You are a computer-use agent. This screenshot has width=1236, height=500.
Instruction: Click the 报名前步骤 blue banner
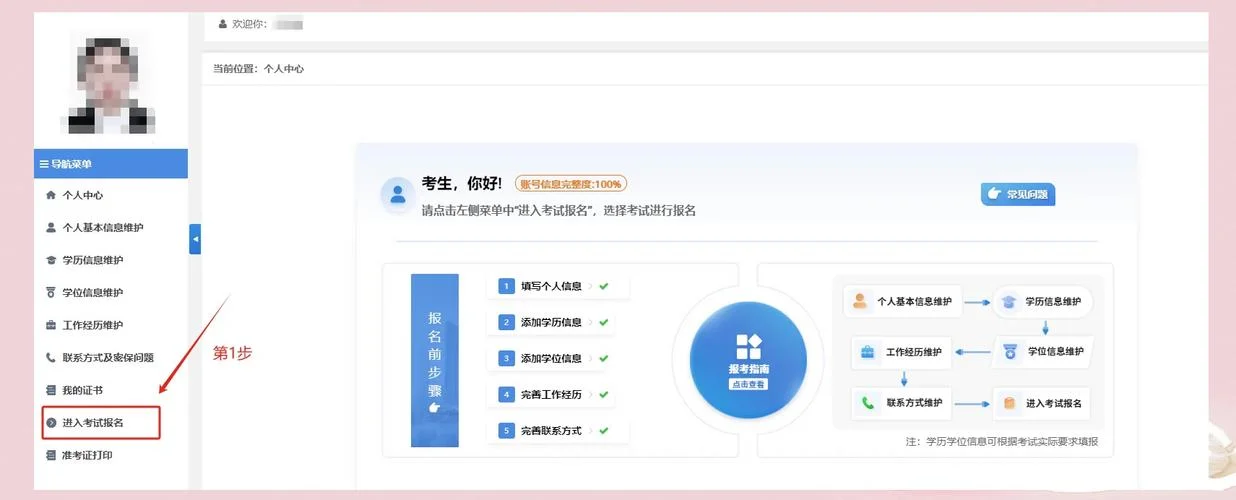tap(435, 360)
